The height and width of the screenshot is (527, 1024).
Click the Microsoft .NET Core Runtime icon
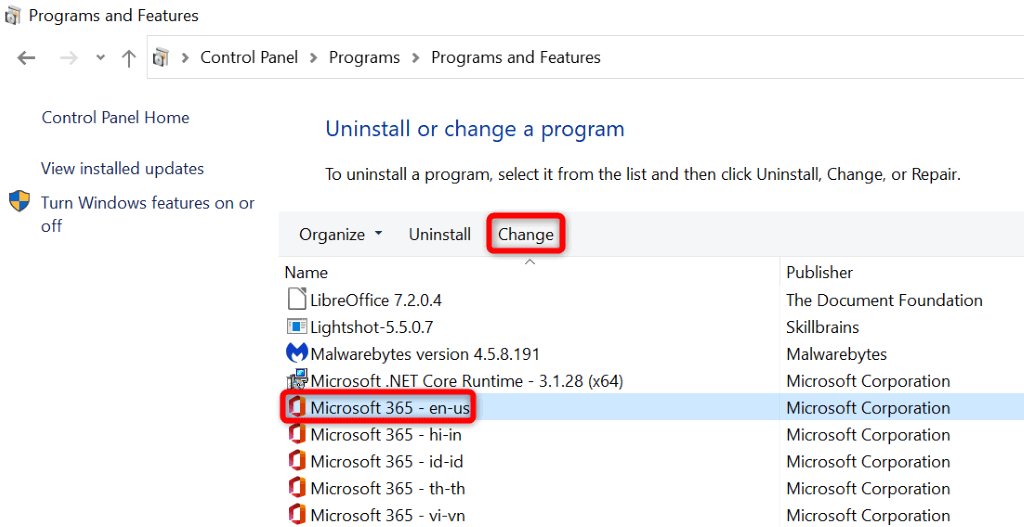tap(296, 381)
